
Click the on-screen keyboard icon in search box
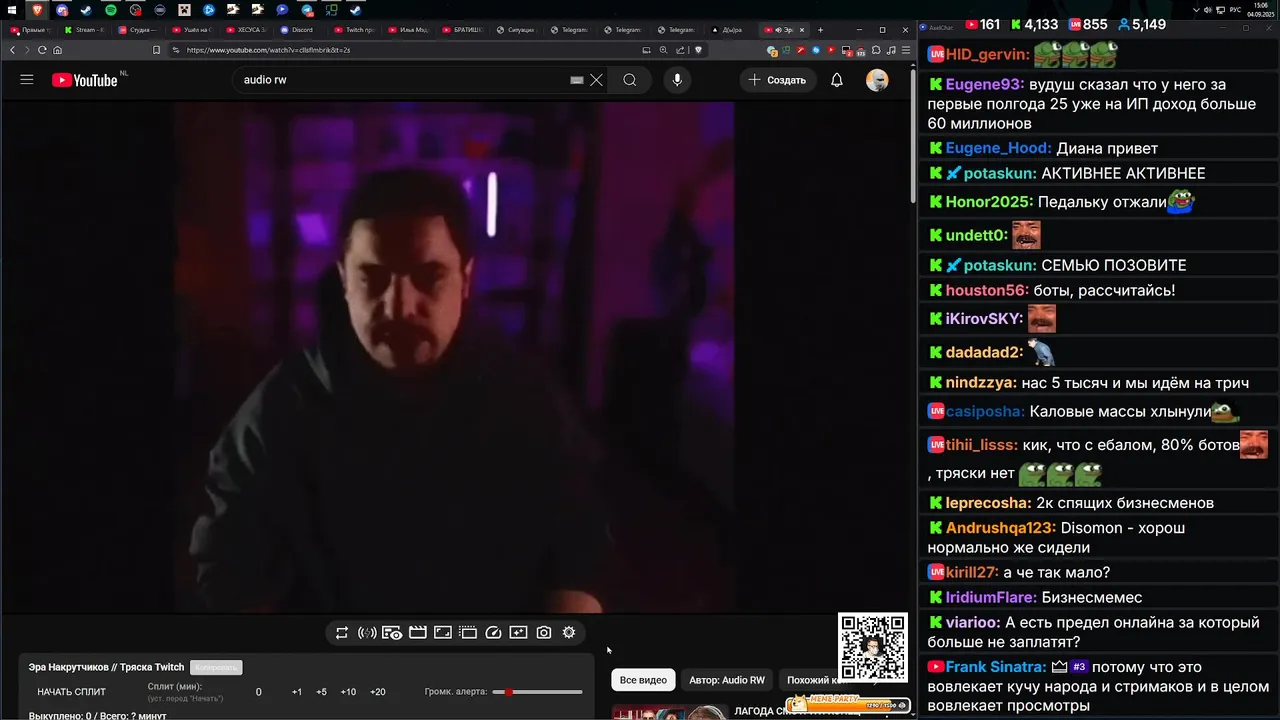(x=576, y=80)
